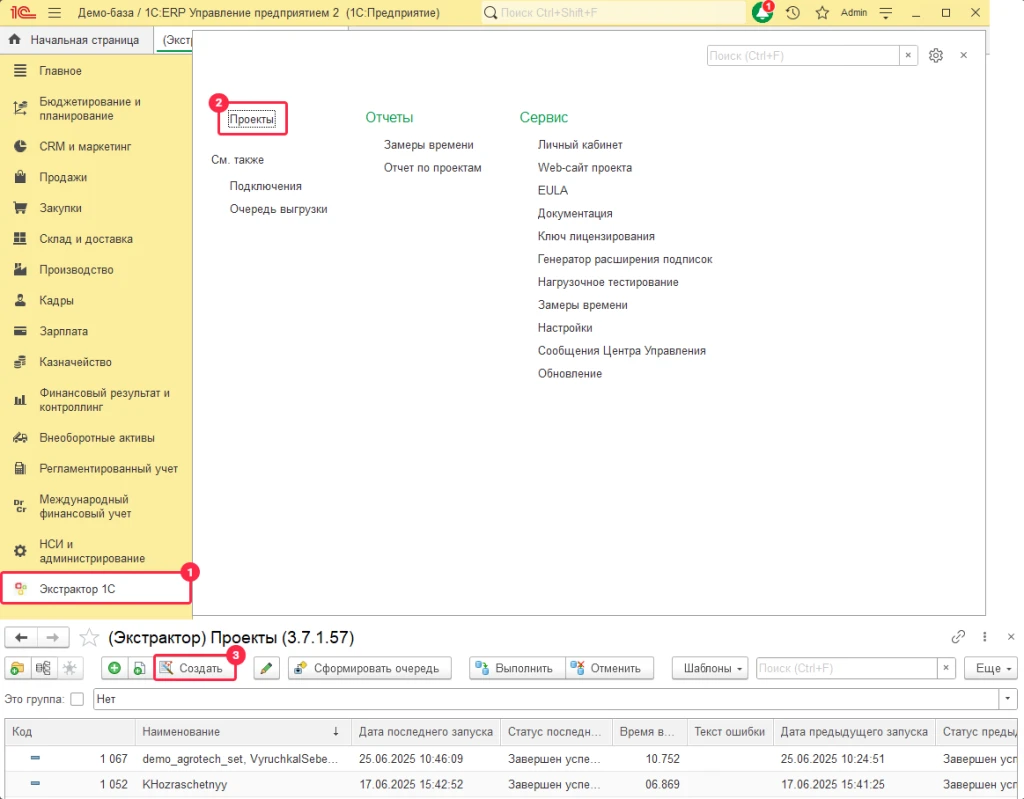Screen dimensions: 1024x799
Task: Click the pencil edit icon
Action: (265, 668)
